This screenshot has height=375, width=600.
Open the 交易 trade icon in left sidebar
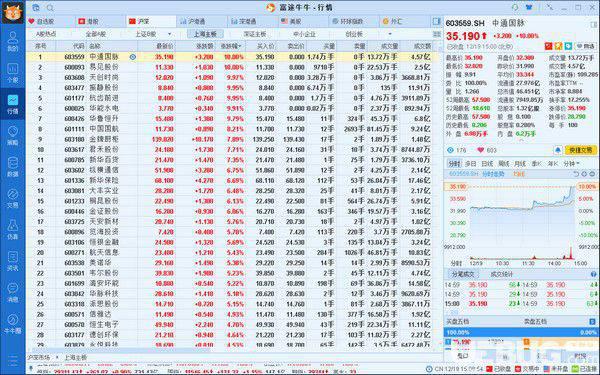(13, 198)
